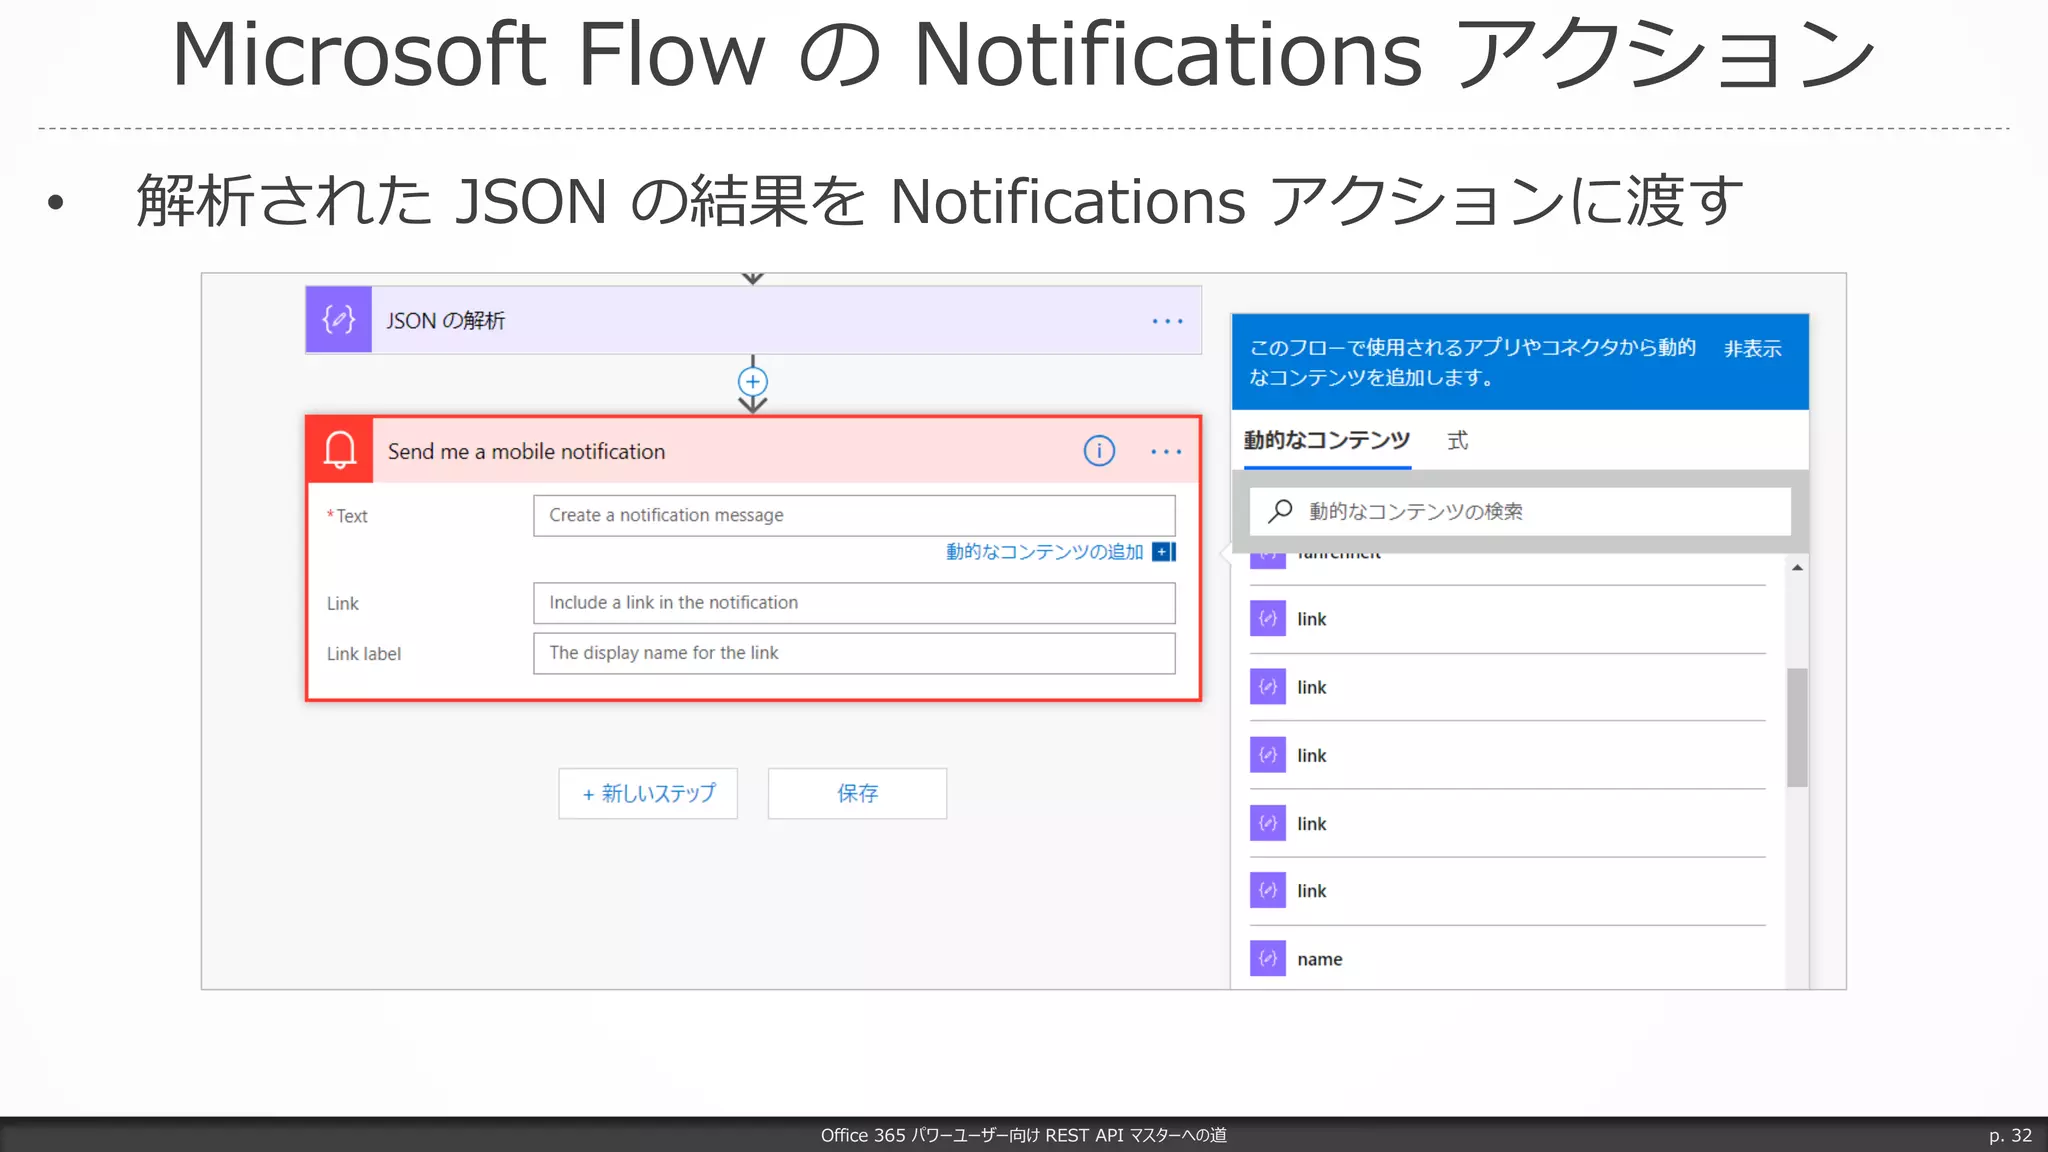Select the name dynamic content item
The width and height of the screenshot is (2048, 1152).
pyautogui.click(x=1507, y=959)
